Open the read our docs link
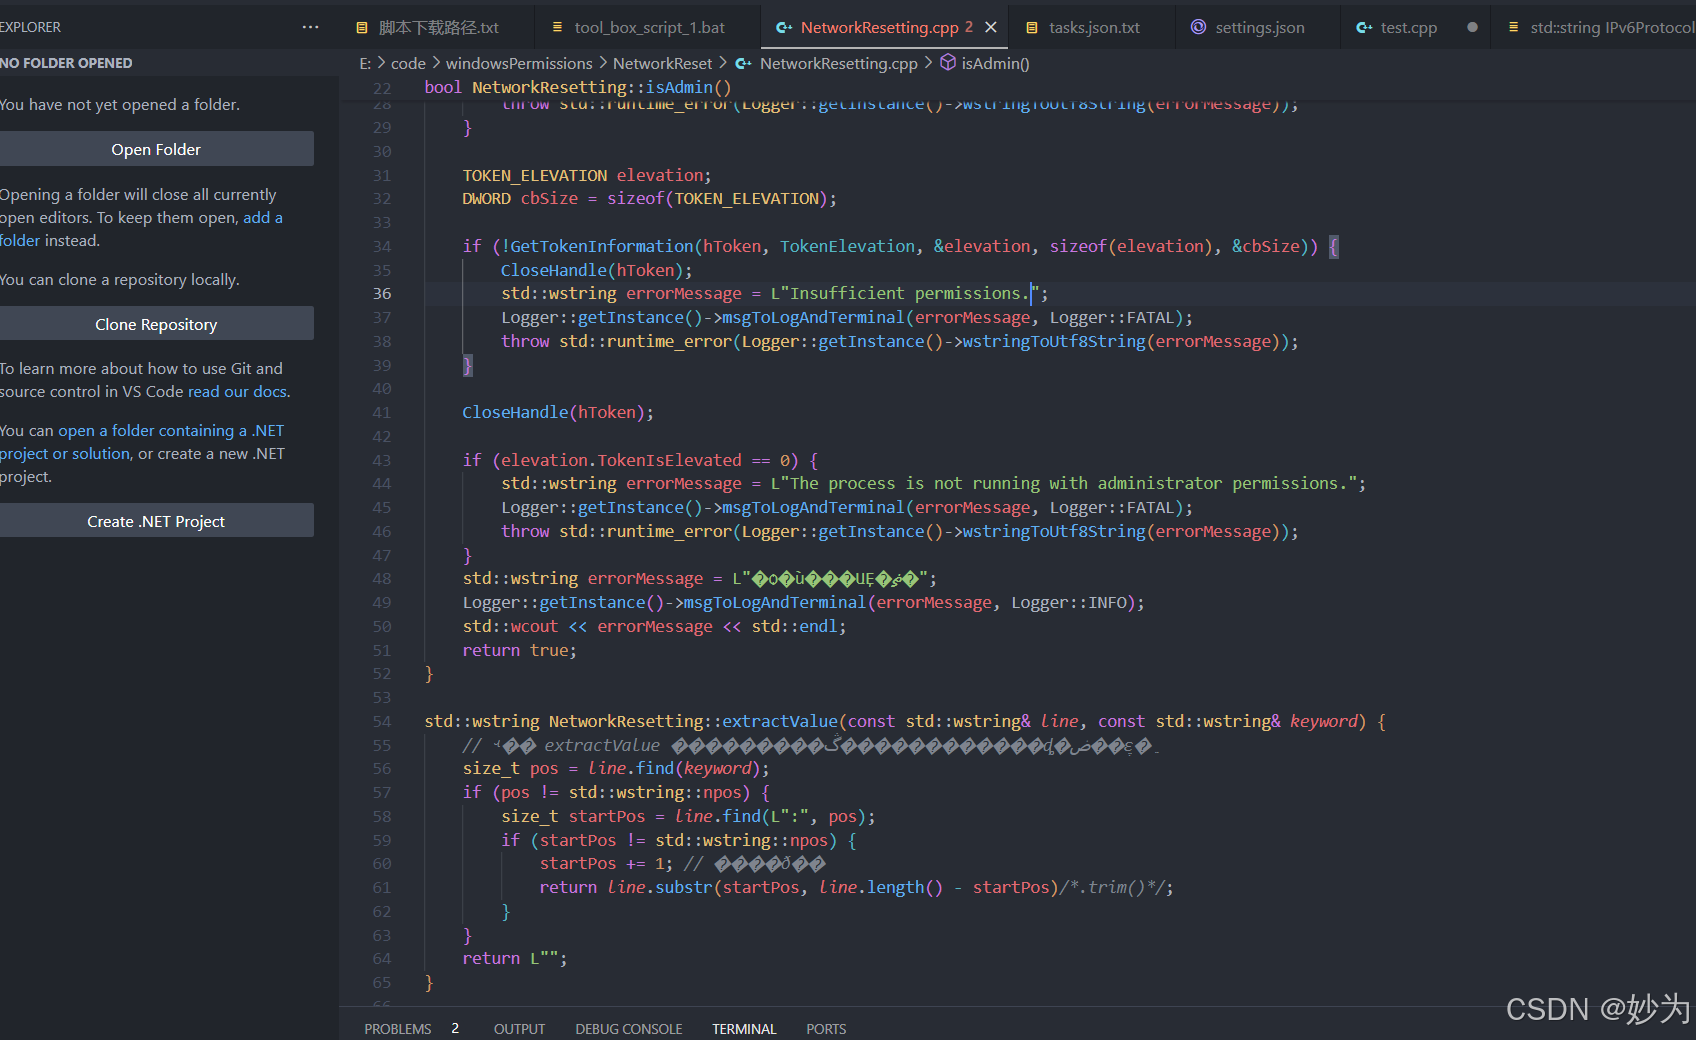The width and height of the screenshot is (1696, 1040). (x=236, y=391)
